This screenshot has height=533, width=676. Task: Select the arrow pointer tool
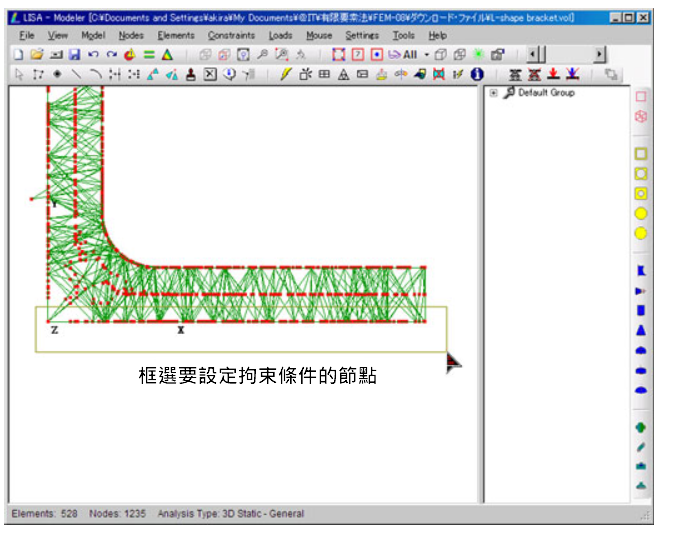[x=19, y=75]
